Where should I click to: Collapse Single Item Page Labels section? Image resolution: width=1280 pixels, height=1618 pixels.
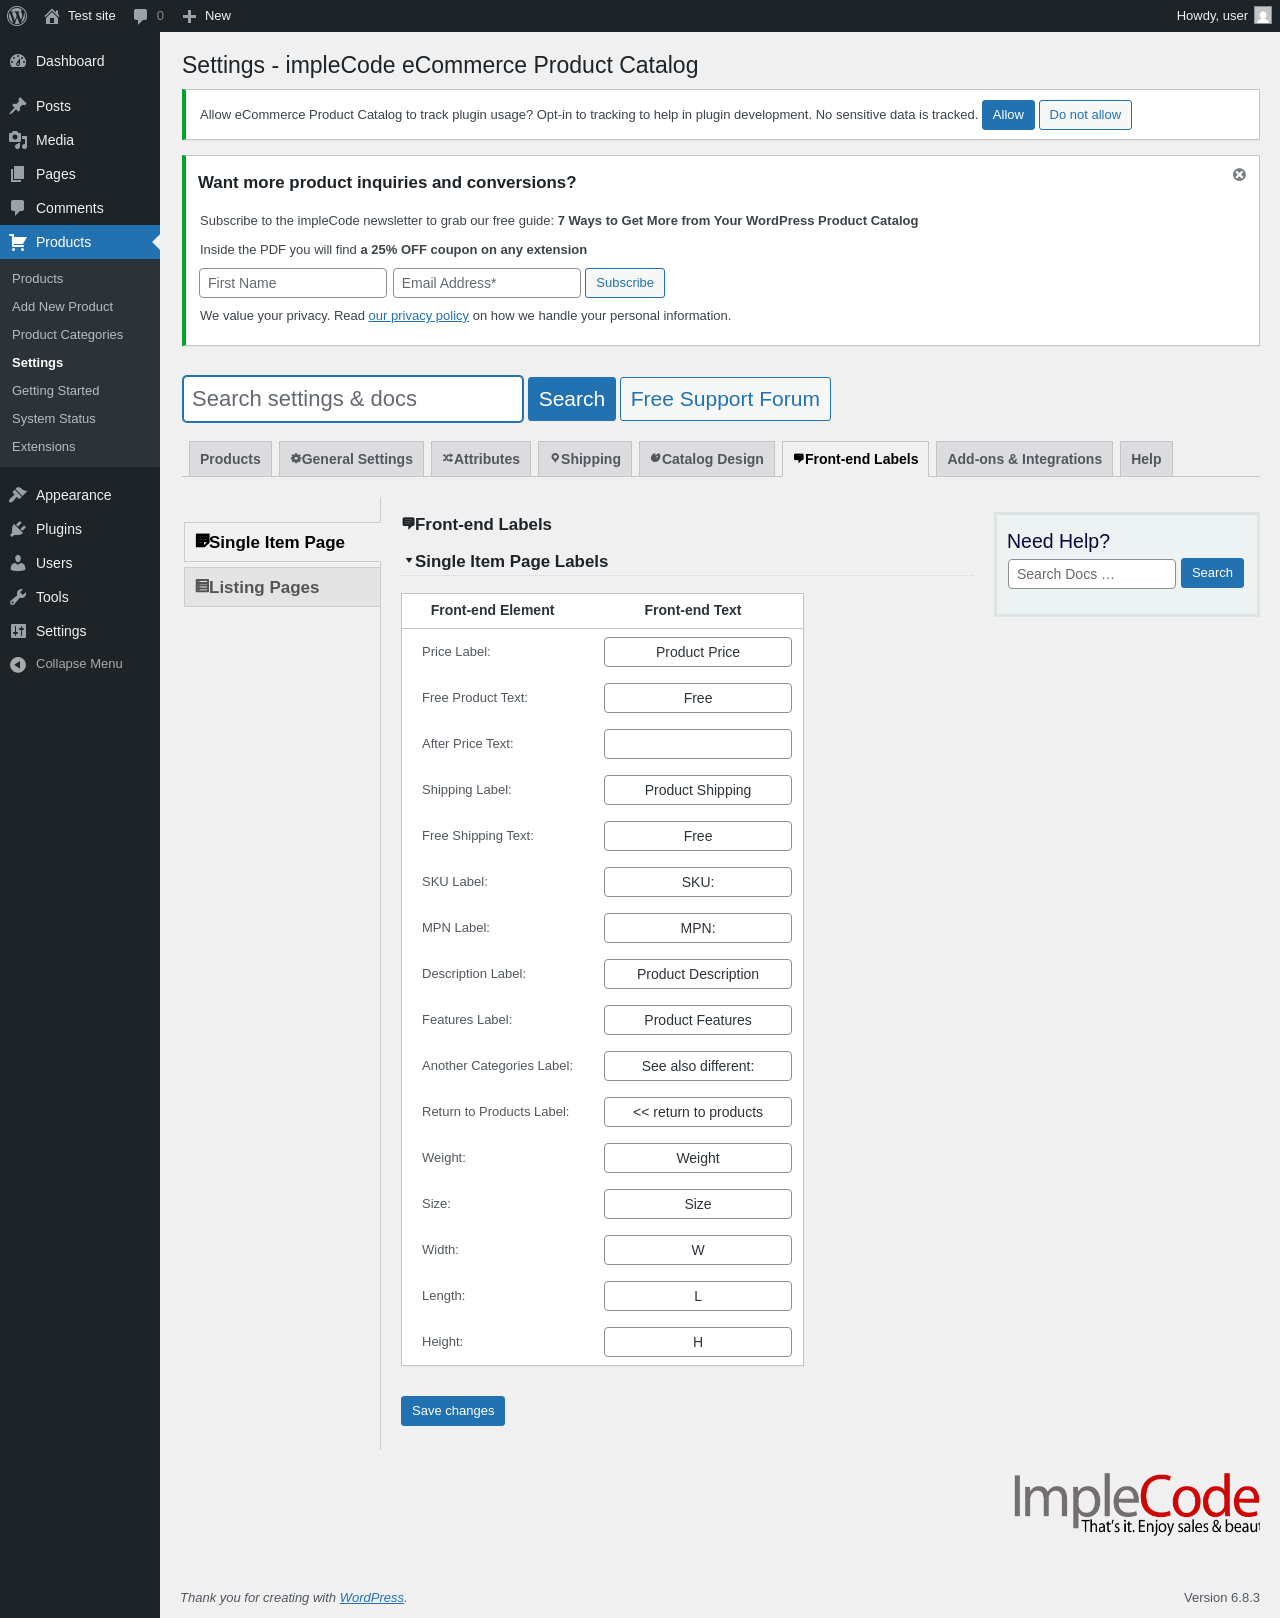(409, 561)
